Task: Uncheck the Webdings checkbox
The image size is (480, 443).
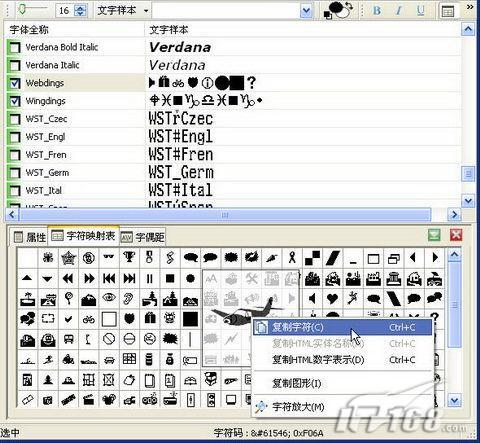Action: tap(15, 83)
